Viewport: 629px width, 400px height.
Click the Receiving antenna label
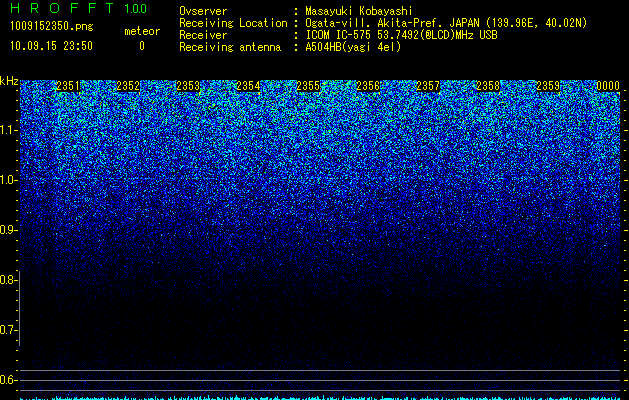click(x=230, y=47)
